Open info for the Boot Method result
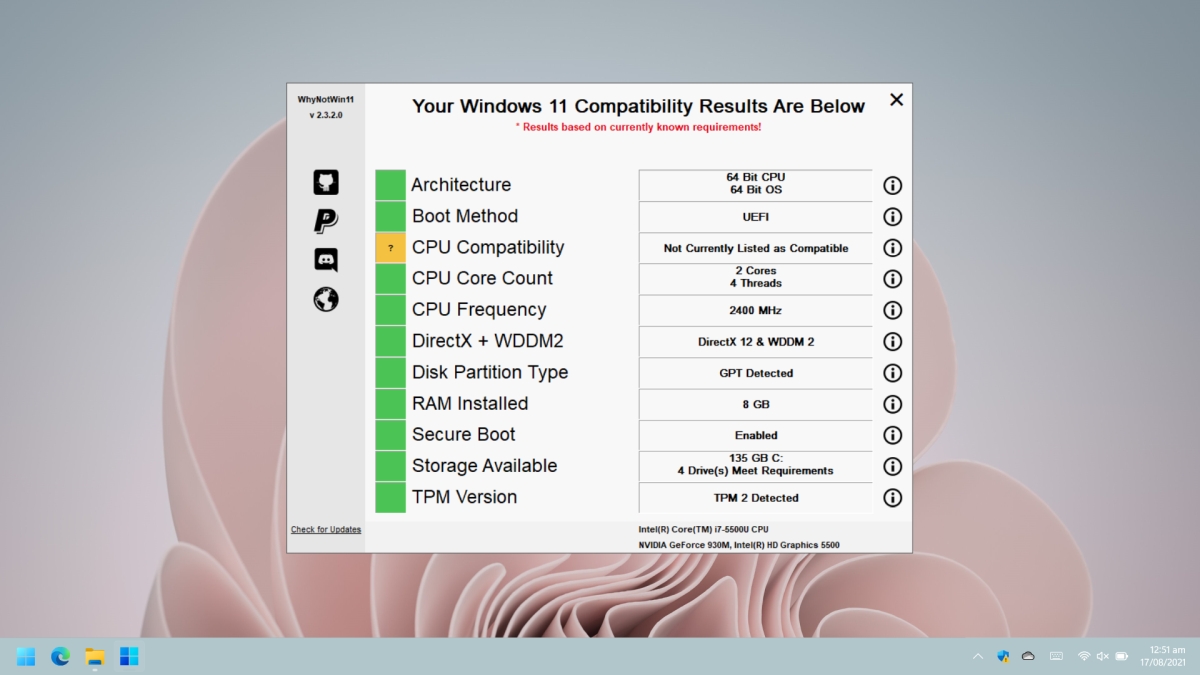Screen dimensions: 1200x675 point(892,216)
